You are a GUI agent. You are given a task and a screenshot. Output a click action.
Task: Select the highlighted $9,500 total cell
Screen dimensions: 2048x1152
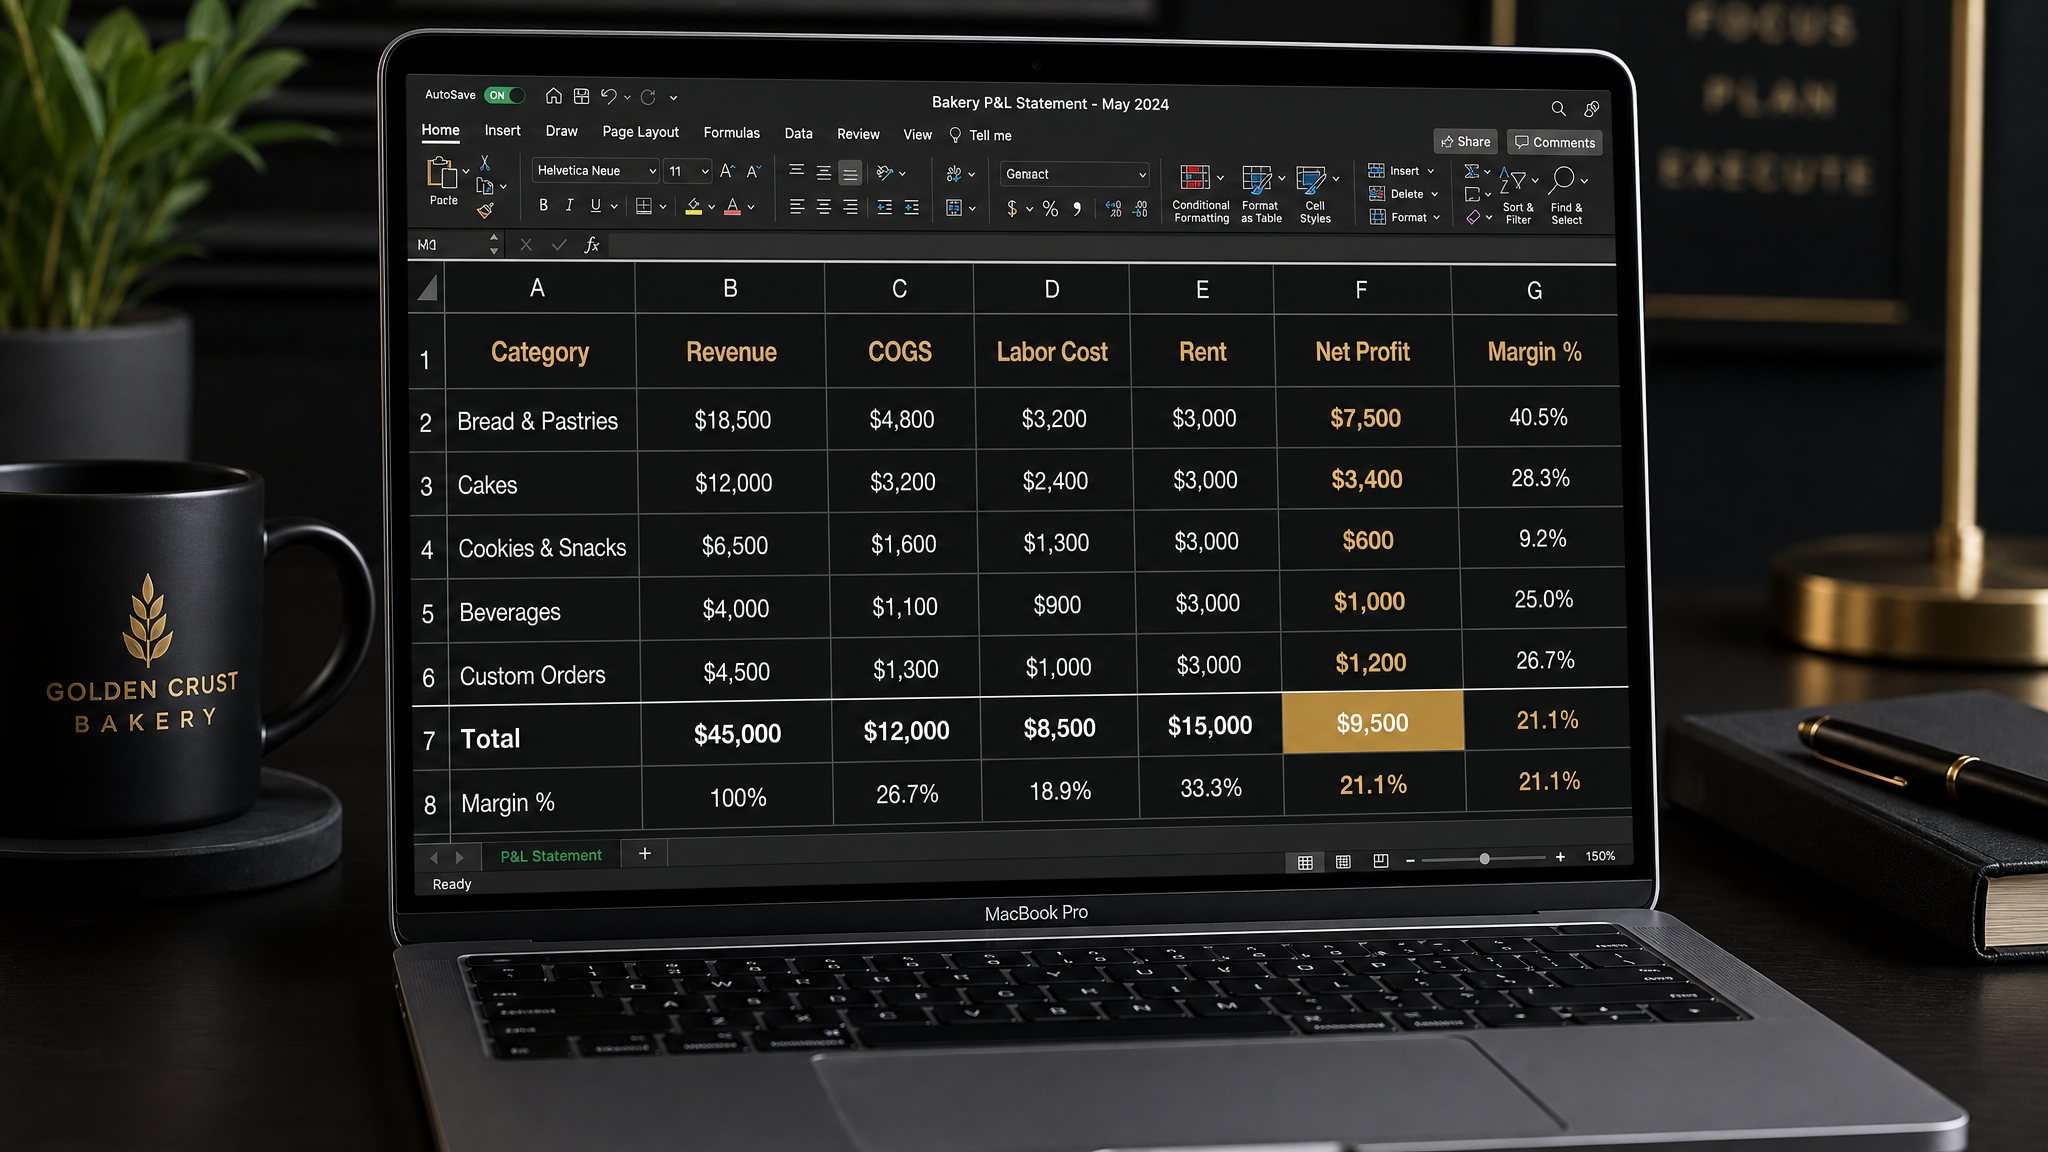[1372, 722]
